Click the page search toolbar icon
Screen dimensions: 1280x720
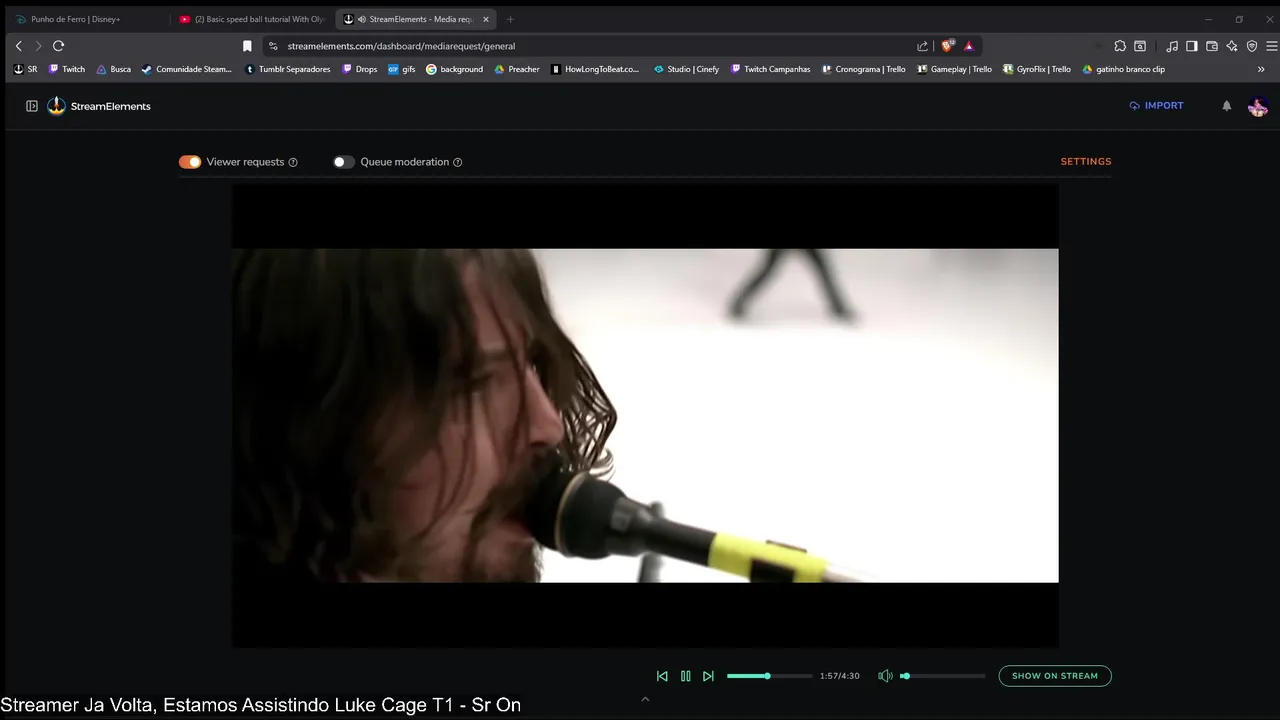point(1140,46)
